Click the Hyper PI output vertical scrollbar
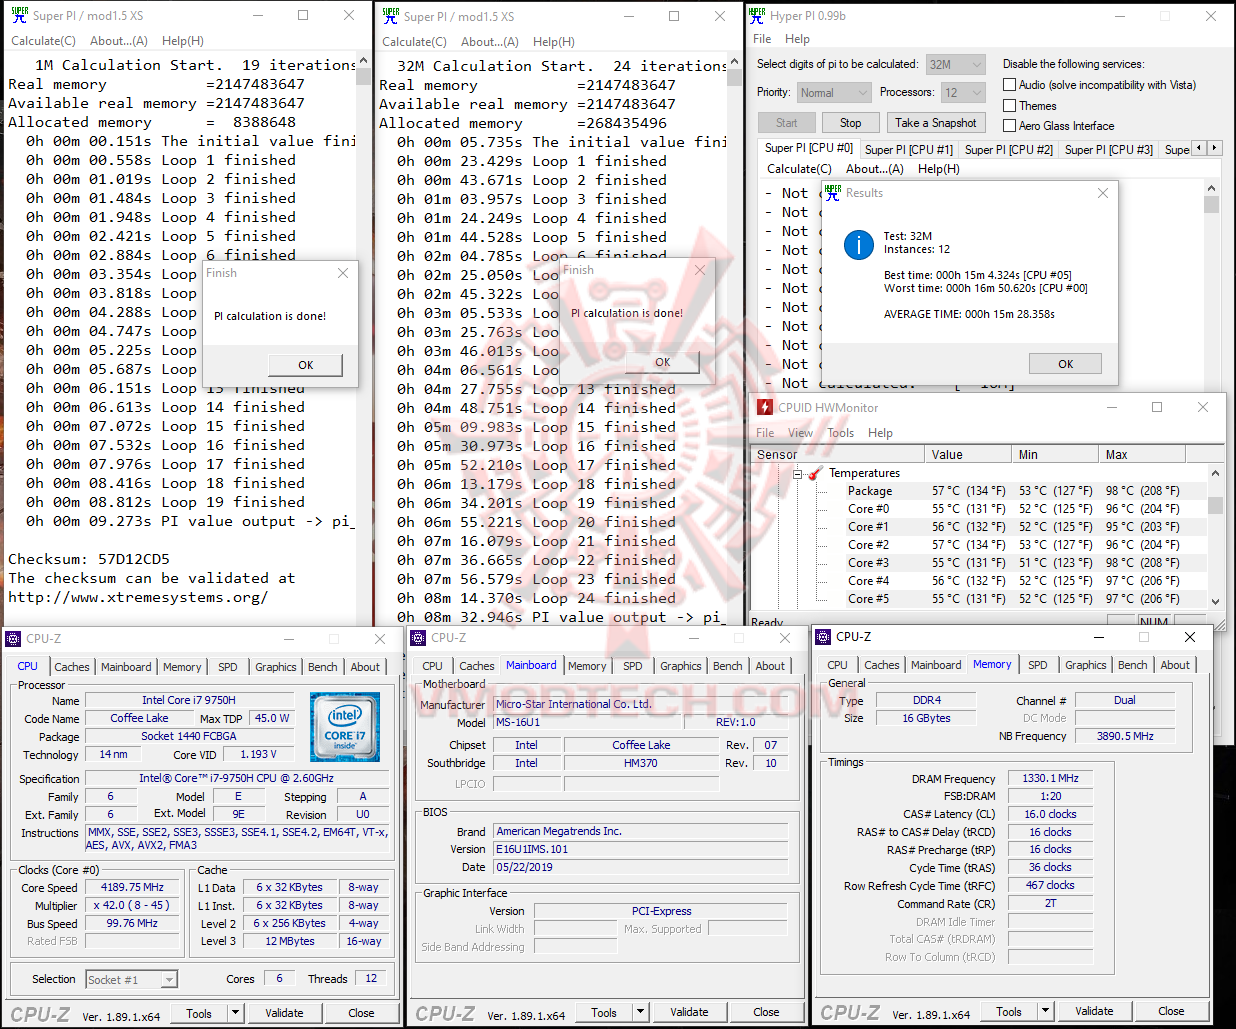 click(x=1211, y=284)
